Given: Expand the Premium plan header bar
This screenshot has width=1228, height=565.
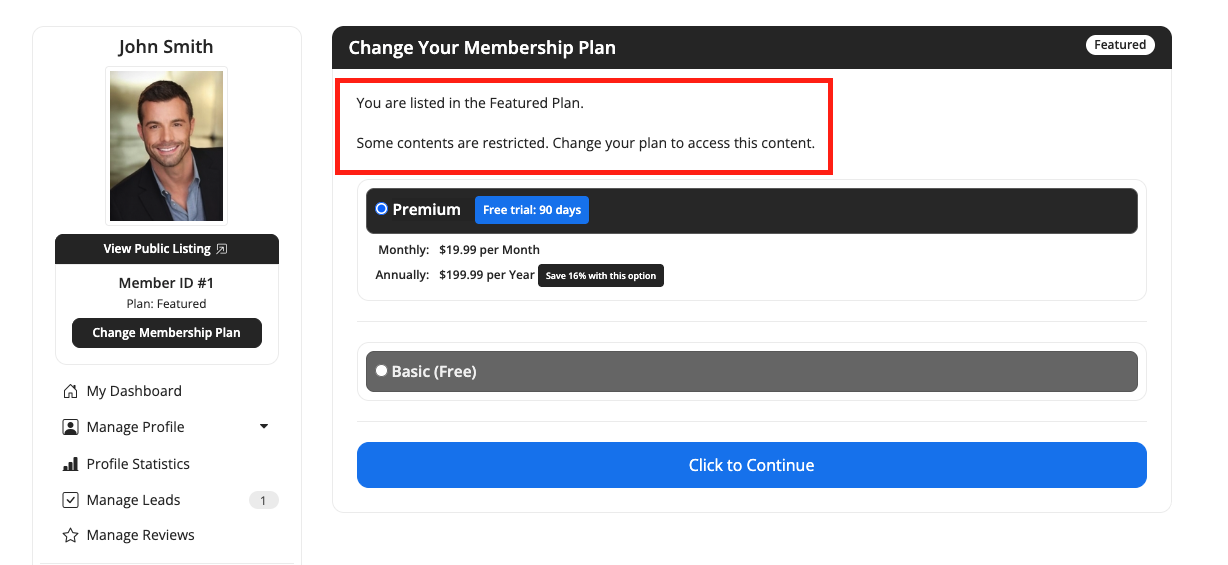Looking at the screenshot, I should coord(752,210).
